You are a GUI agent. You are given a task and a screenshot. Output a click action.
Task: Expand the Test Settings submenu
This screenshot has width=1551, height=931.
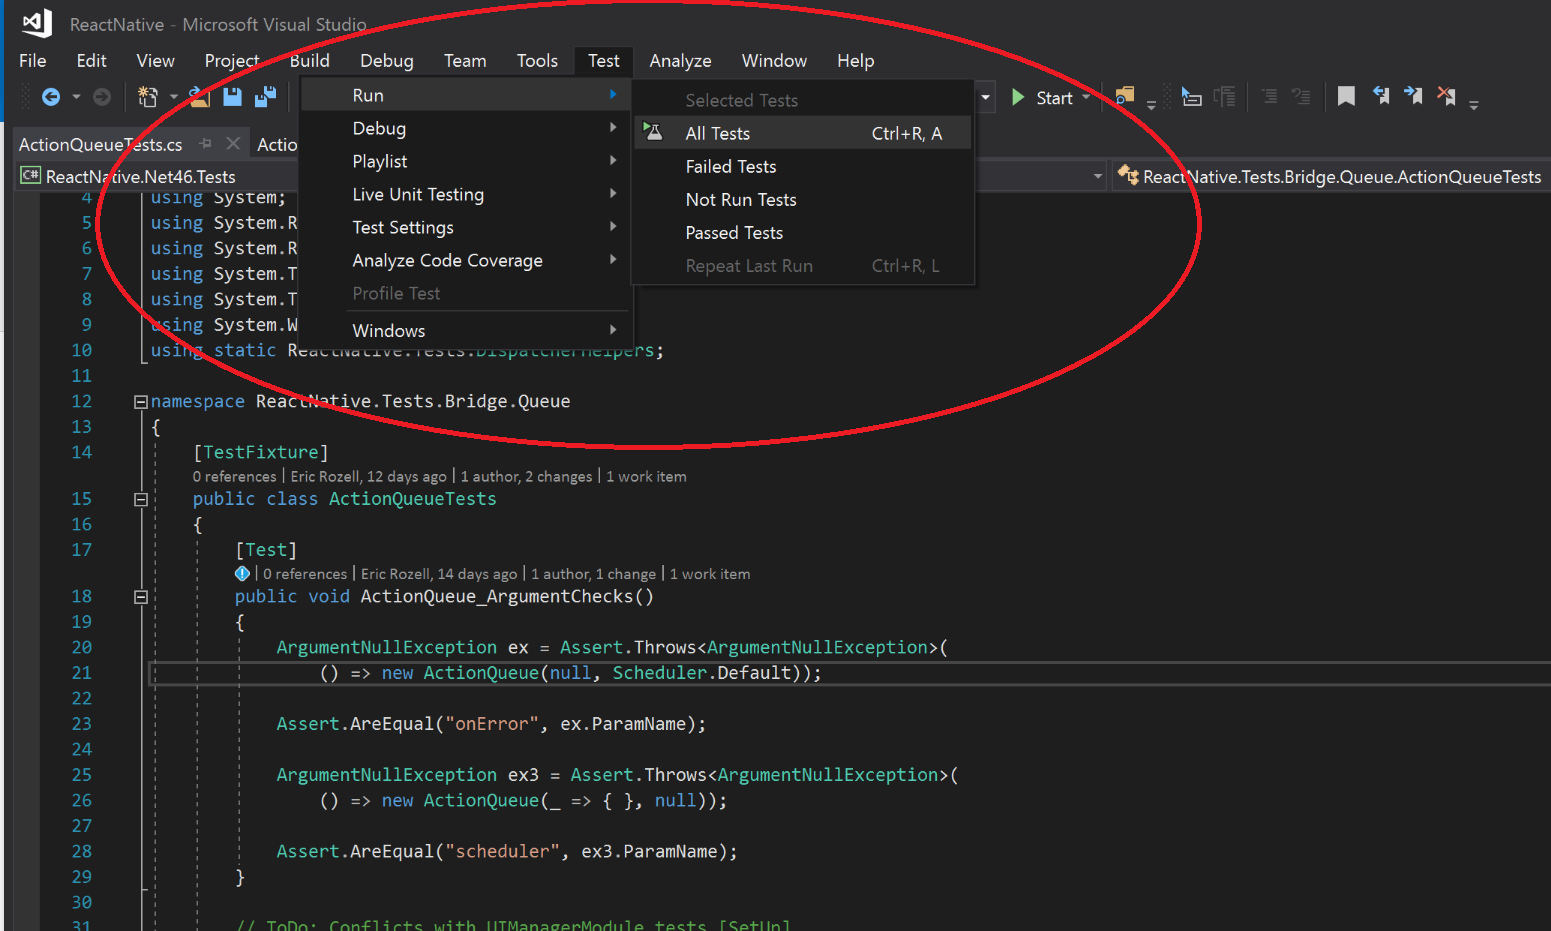466,227
